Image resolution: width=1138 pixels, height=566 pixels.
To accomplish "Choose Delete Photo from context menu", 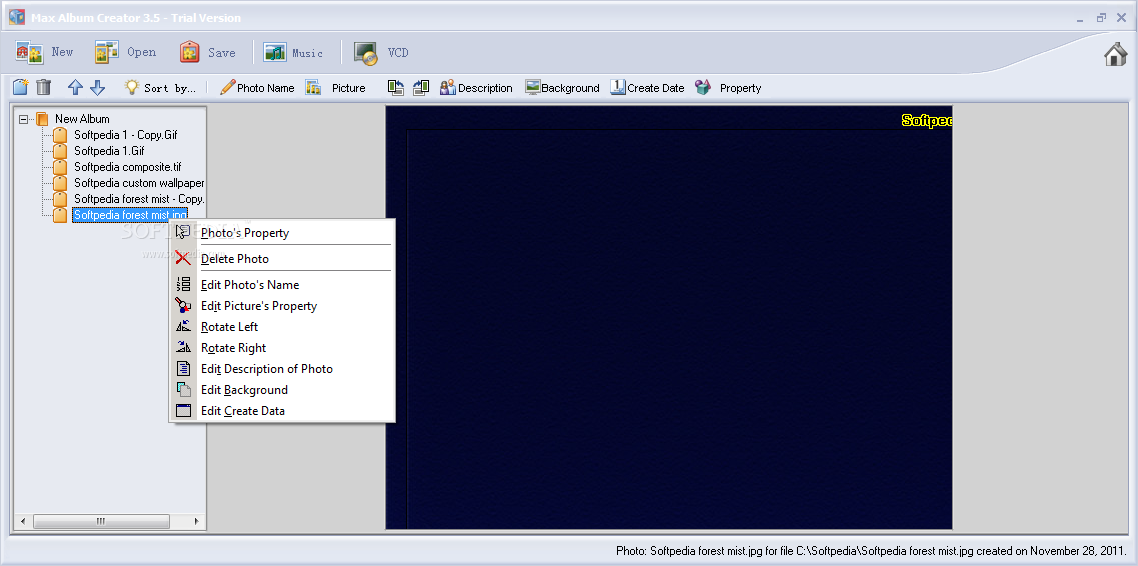I will click(282, 258).
